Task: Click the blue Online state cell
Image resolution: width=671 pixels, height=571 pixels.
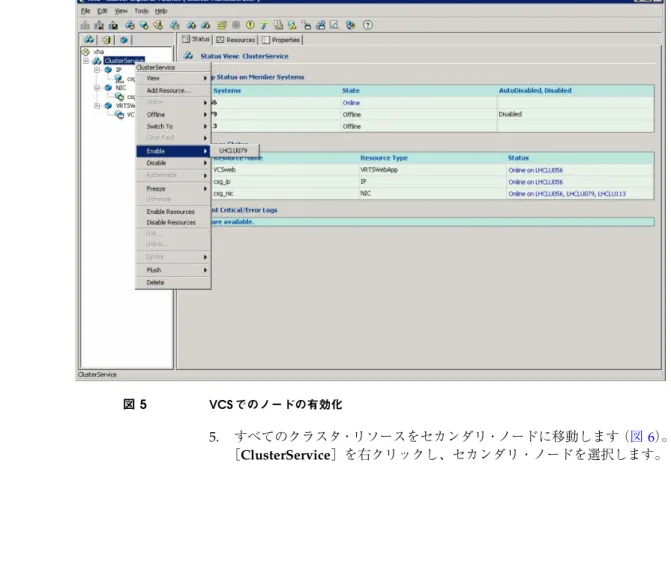Action: click(x=351, y=103)
